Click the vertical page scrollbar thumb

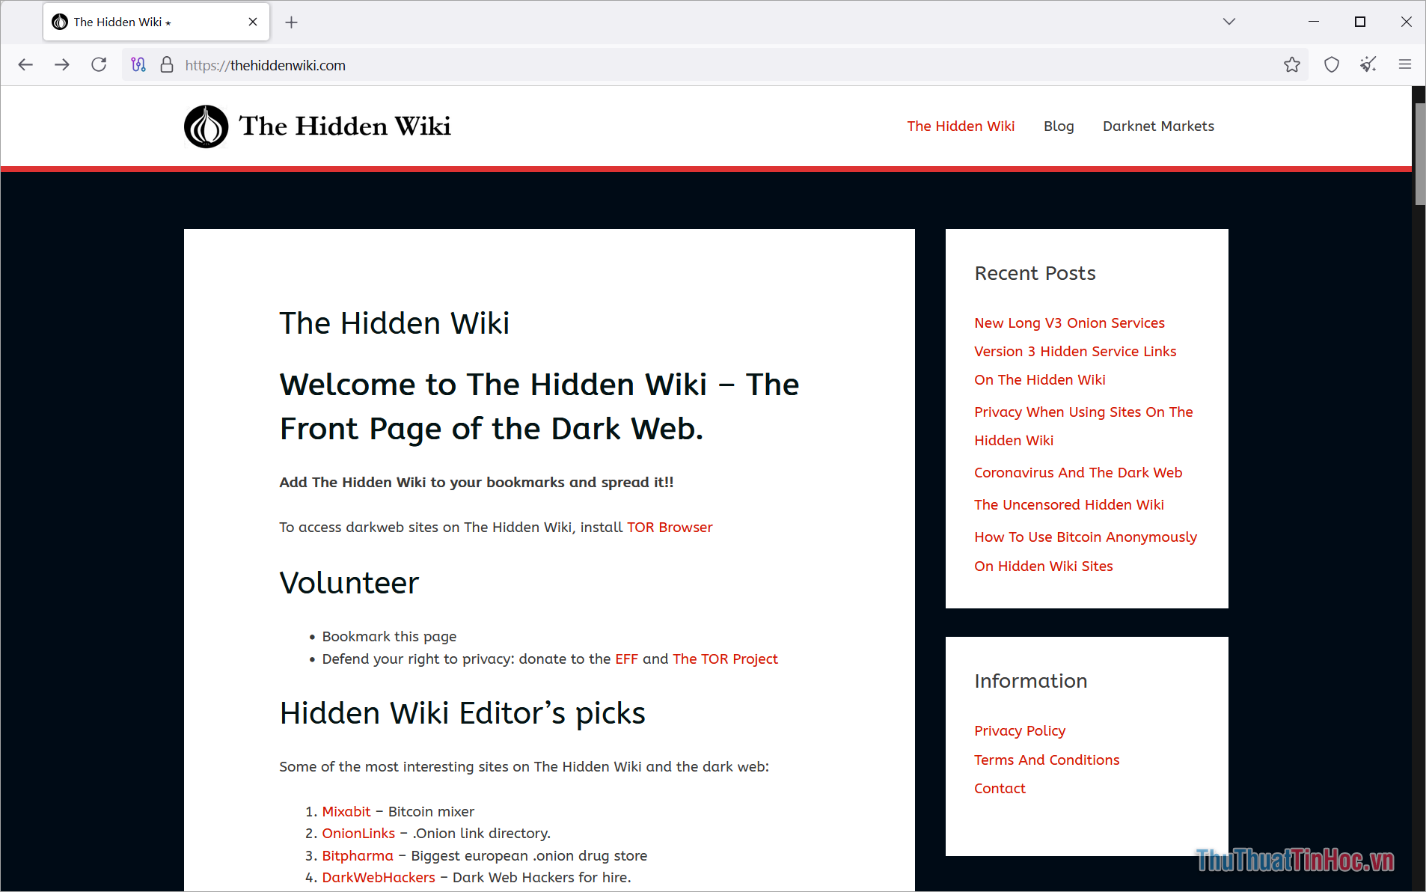1419,152
